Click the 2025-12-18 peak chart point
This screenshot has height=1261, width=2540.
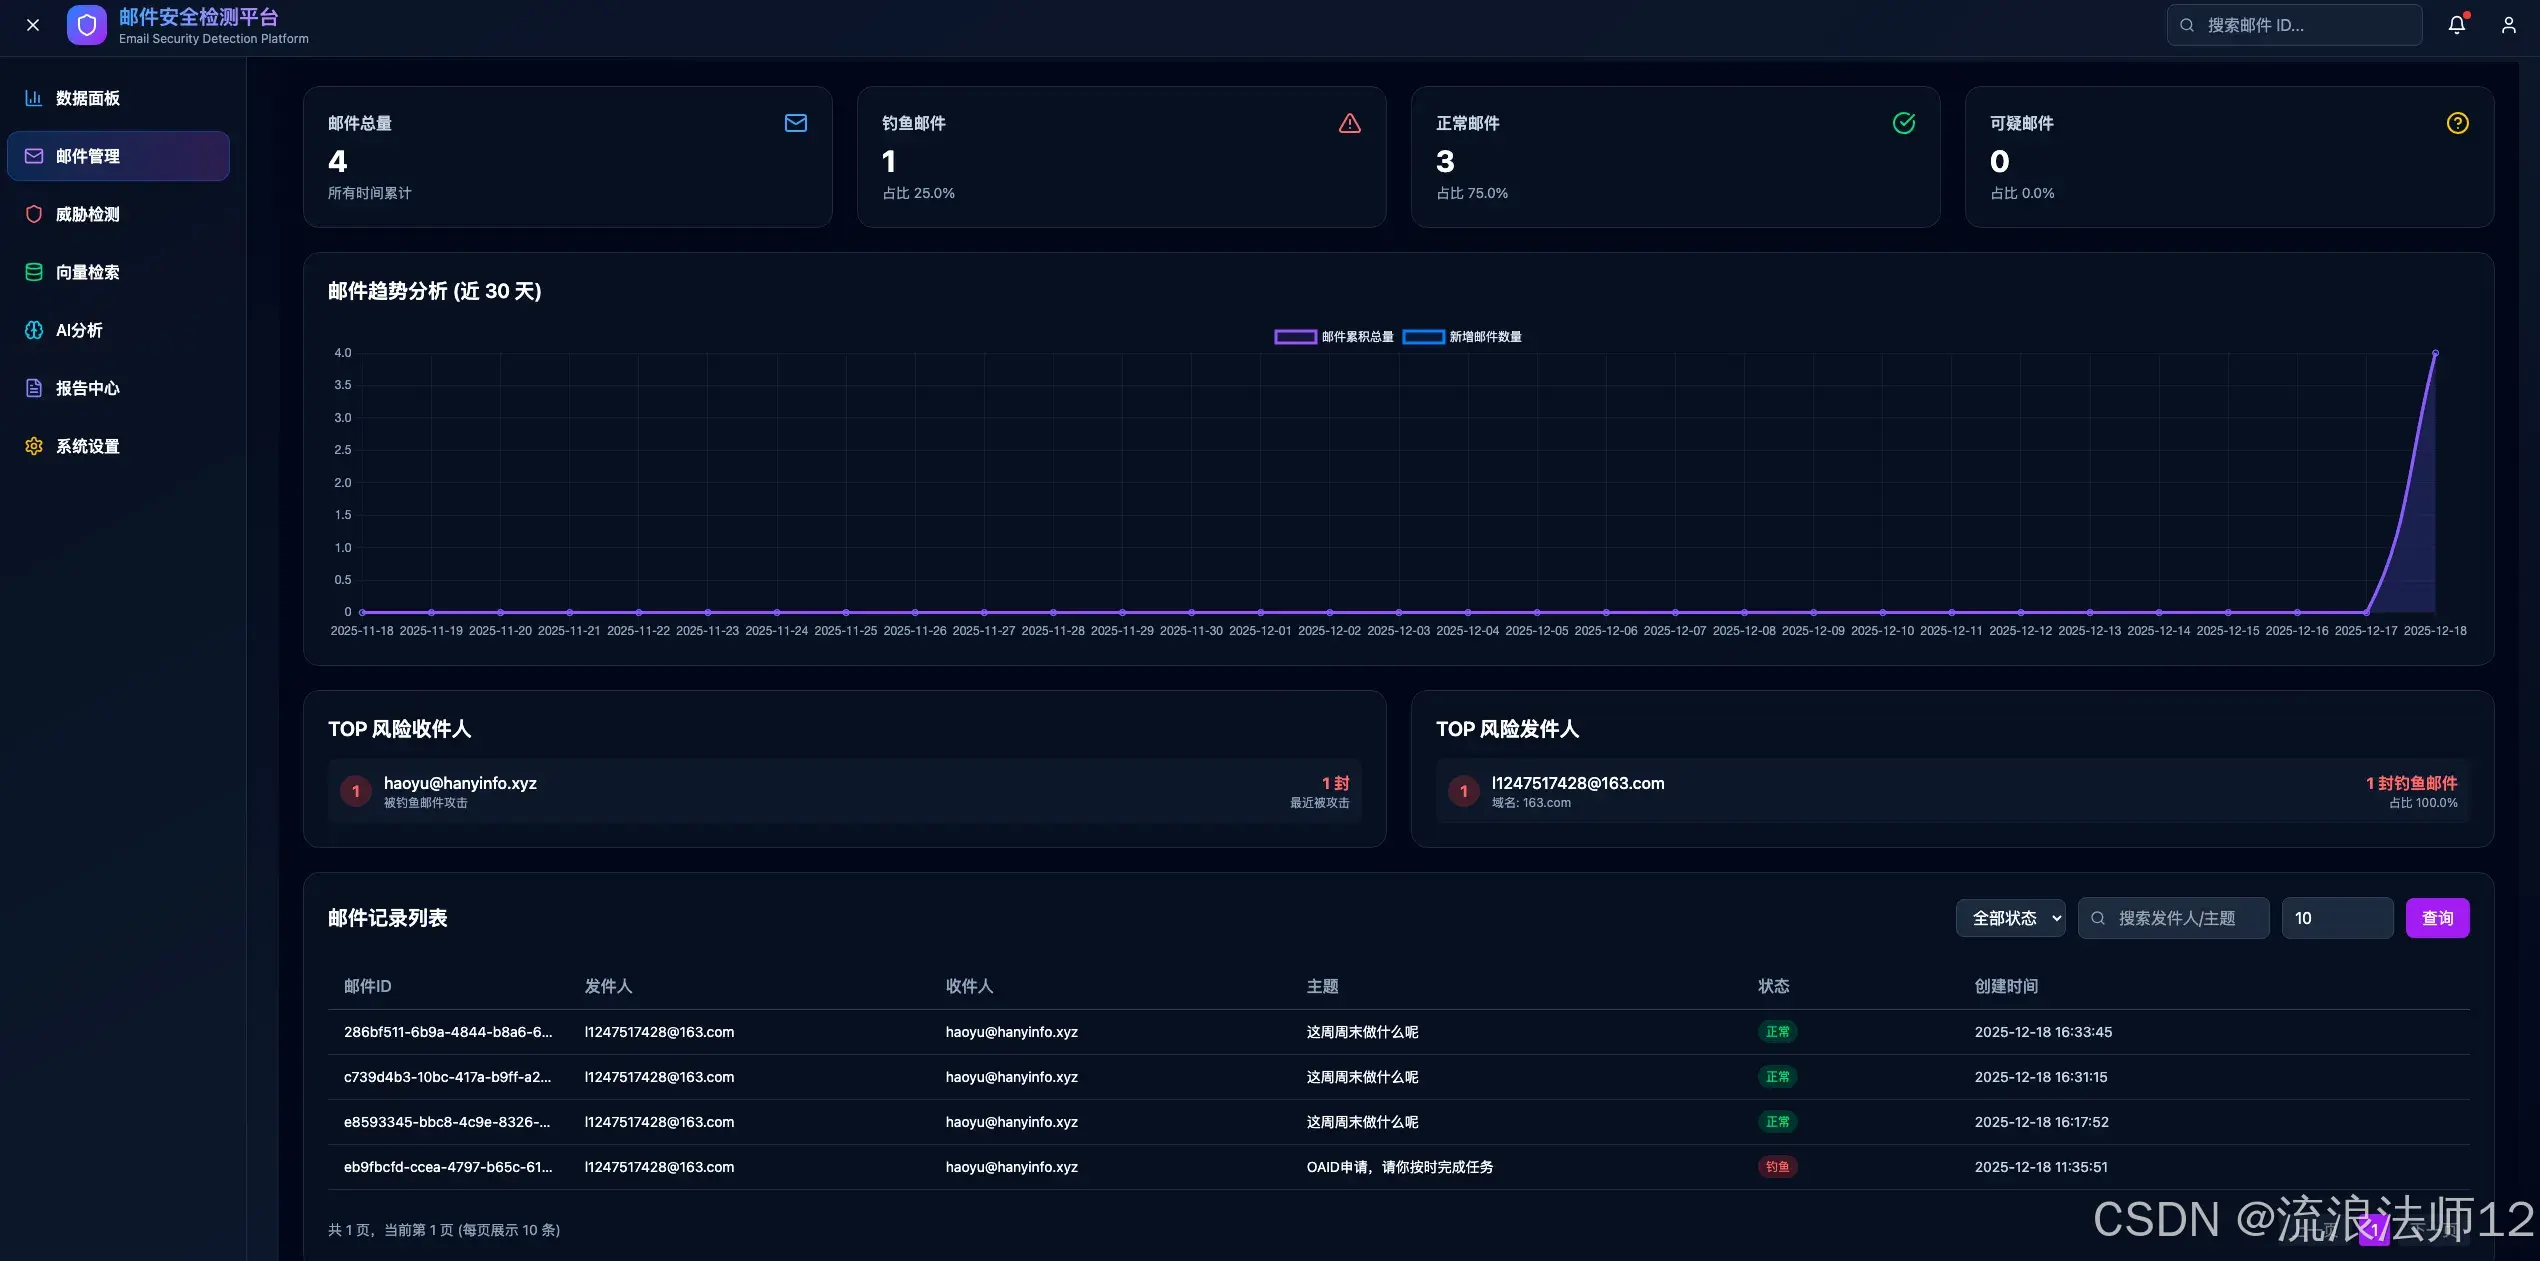(2435, 353)
